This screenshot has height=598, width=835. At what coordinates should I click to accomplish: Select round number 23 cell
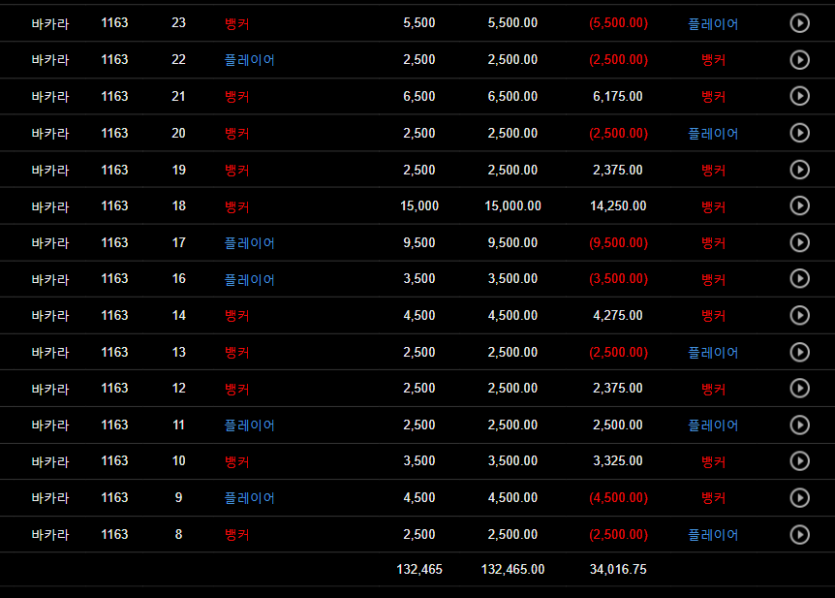tap(178, 23)
